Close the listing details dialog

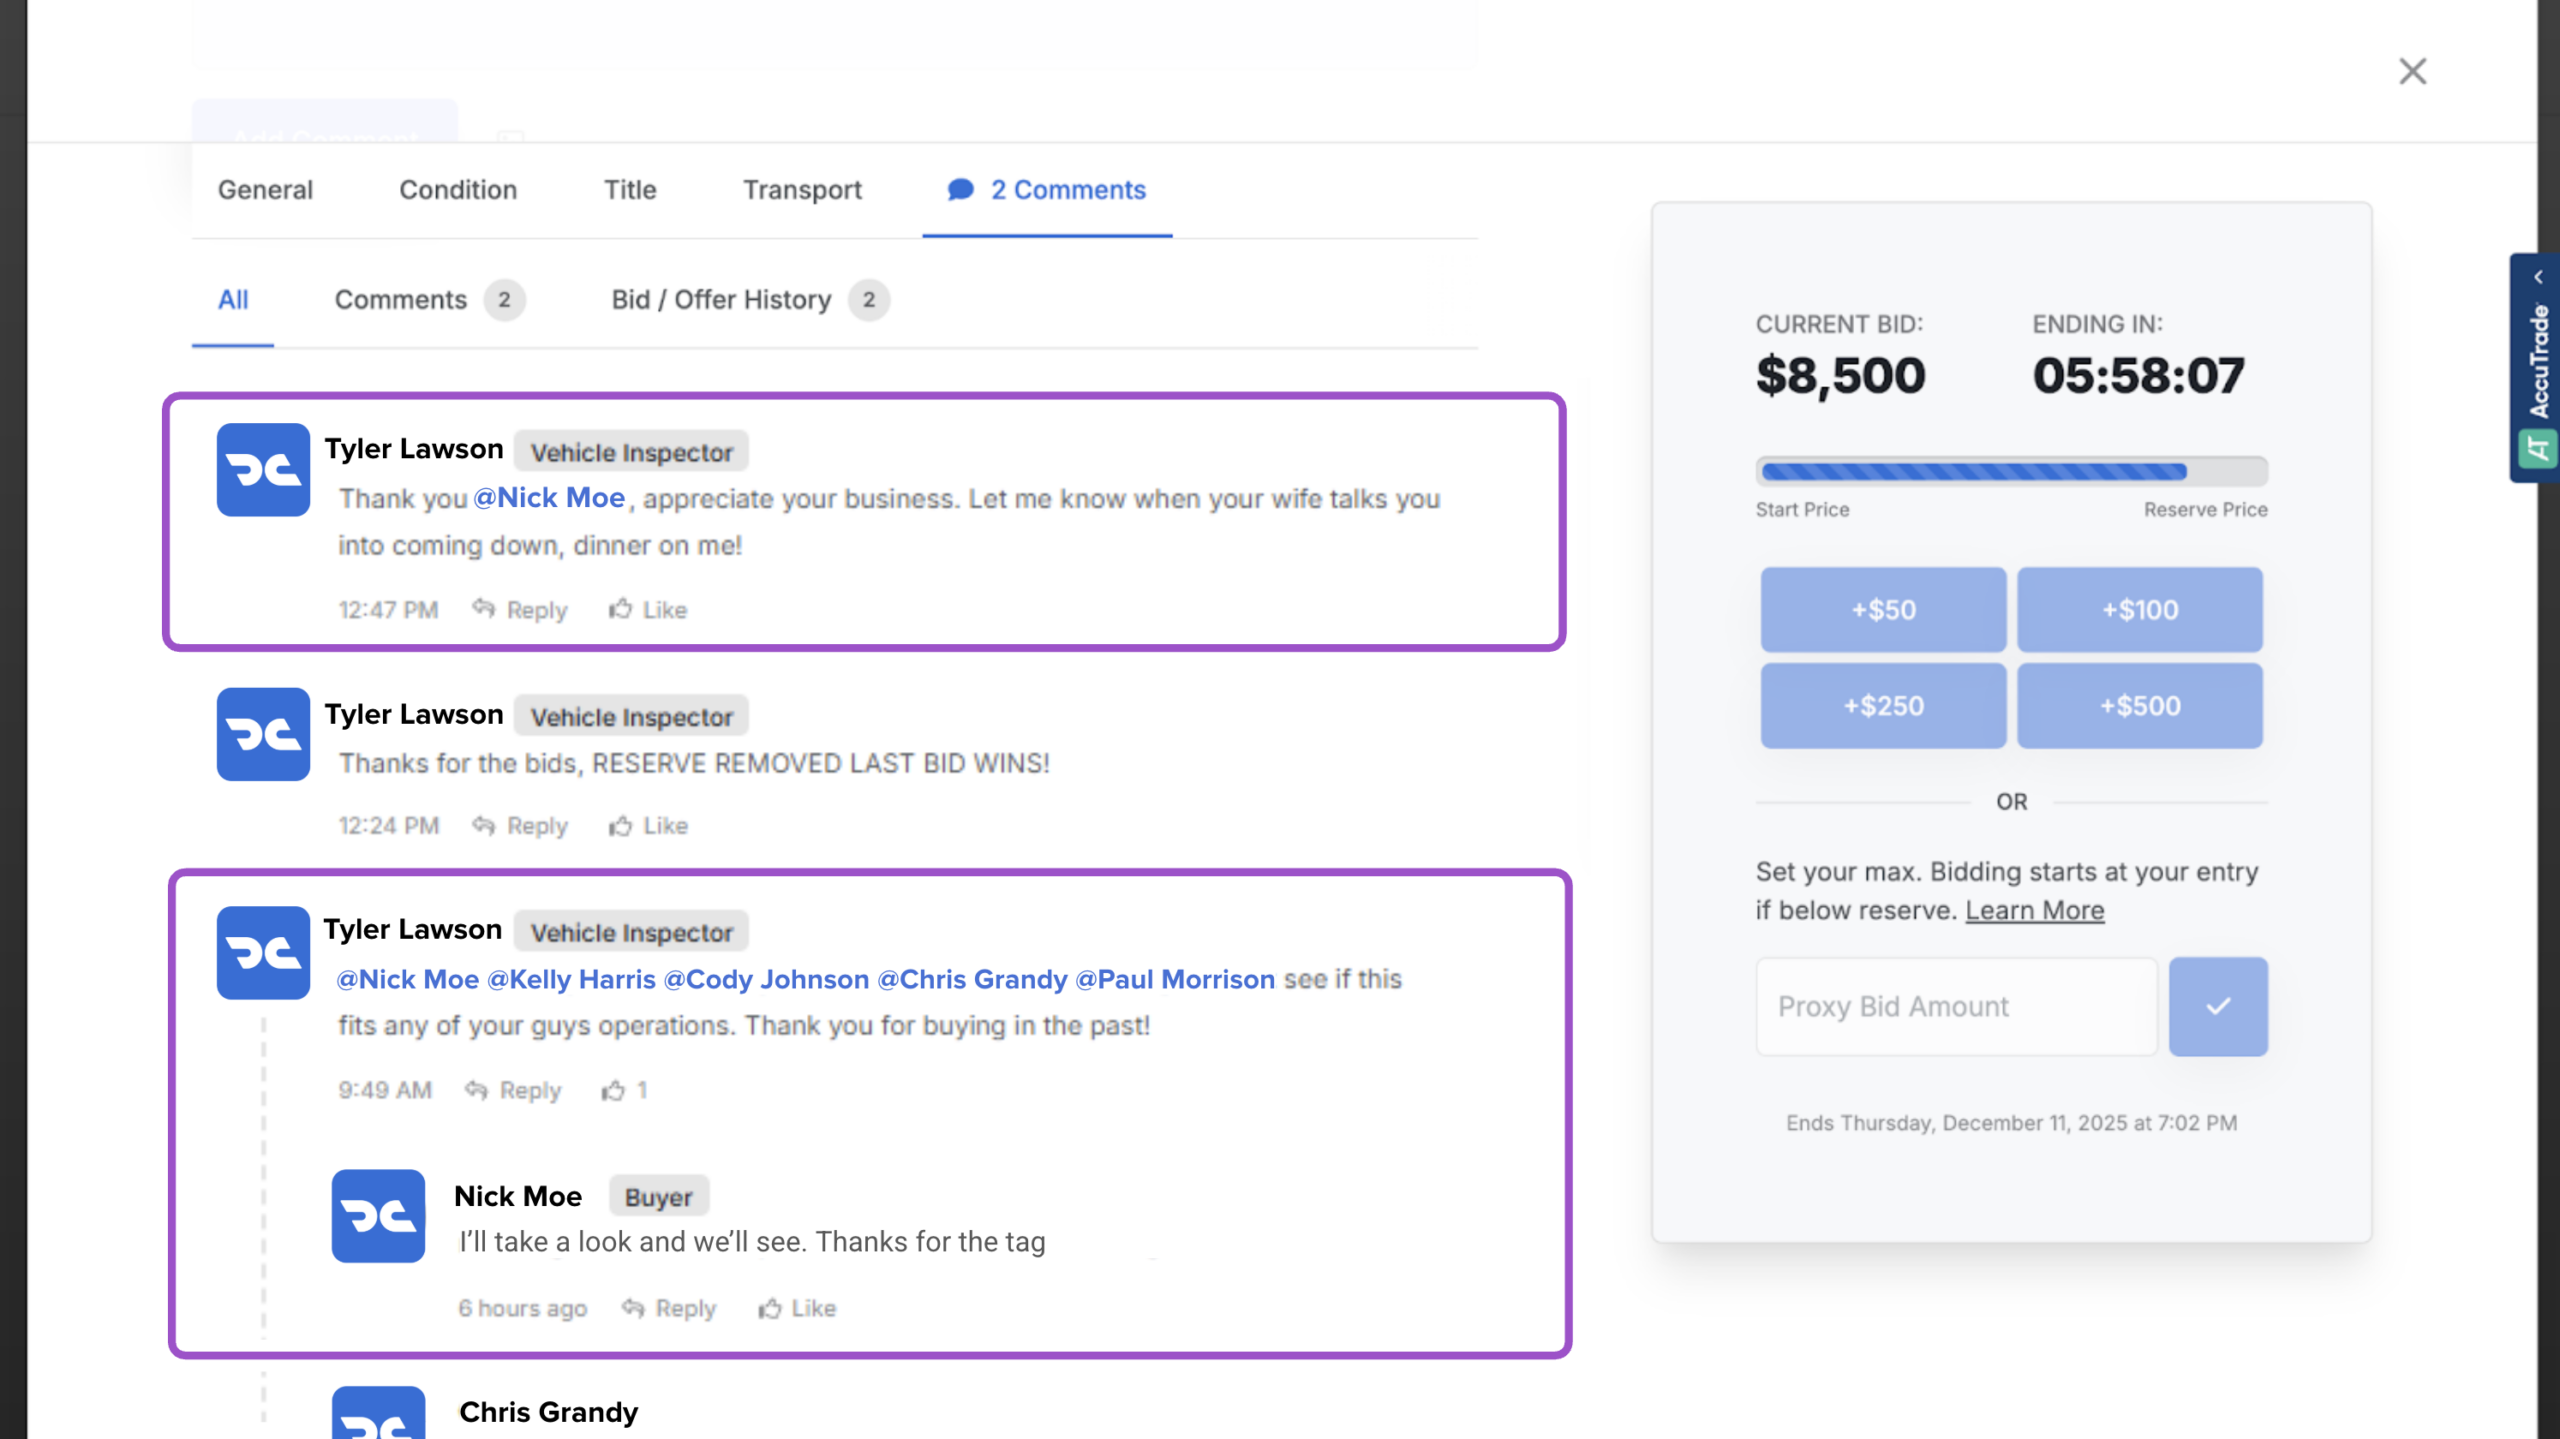pyautogui.click(x=2412, y=71)
